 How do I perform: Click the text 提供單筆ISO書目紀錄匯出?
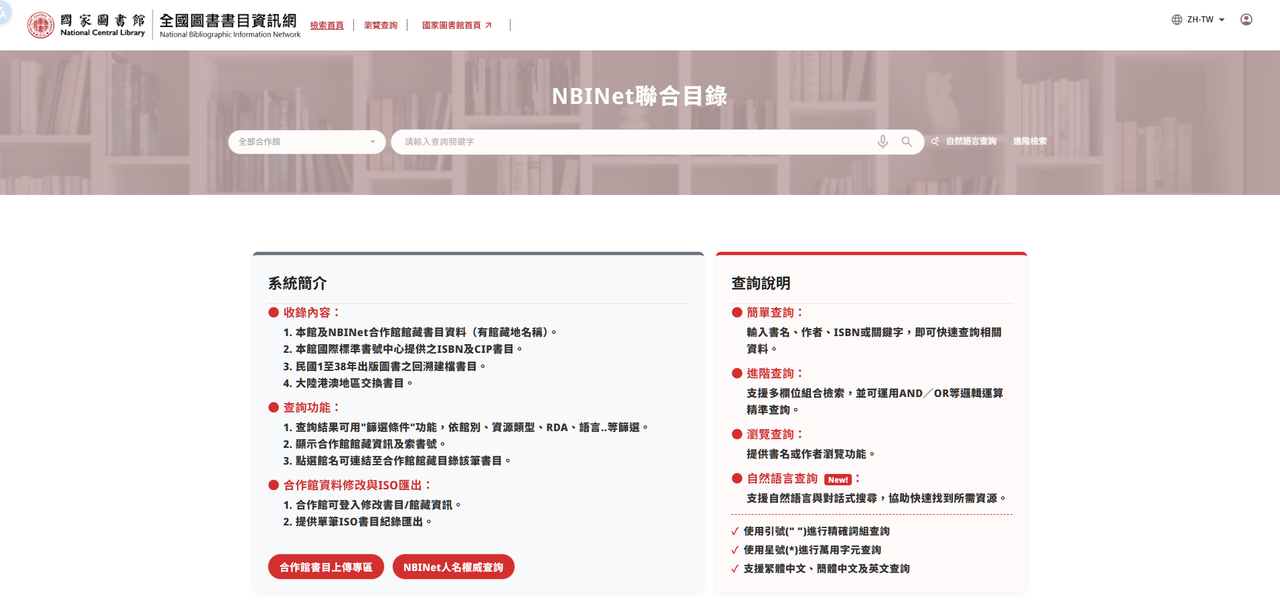click(x=365, y=522)
